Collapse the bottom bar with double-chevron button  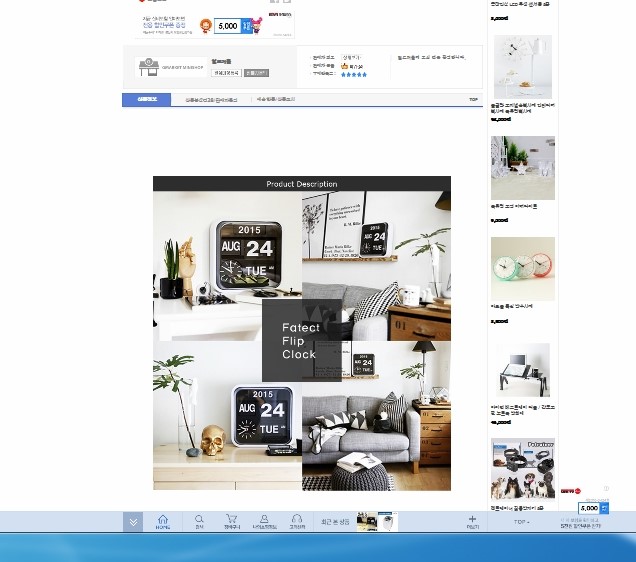point(133,522)
